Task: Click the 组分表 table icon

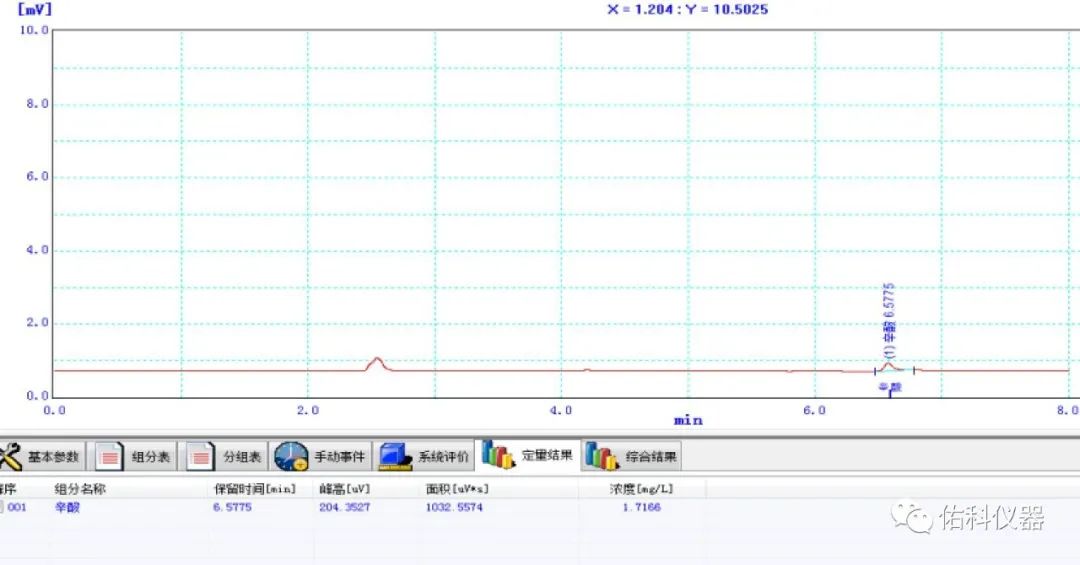Action: tap(108, 457)
